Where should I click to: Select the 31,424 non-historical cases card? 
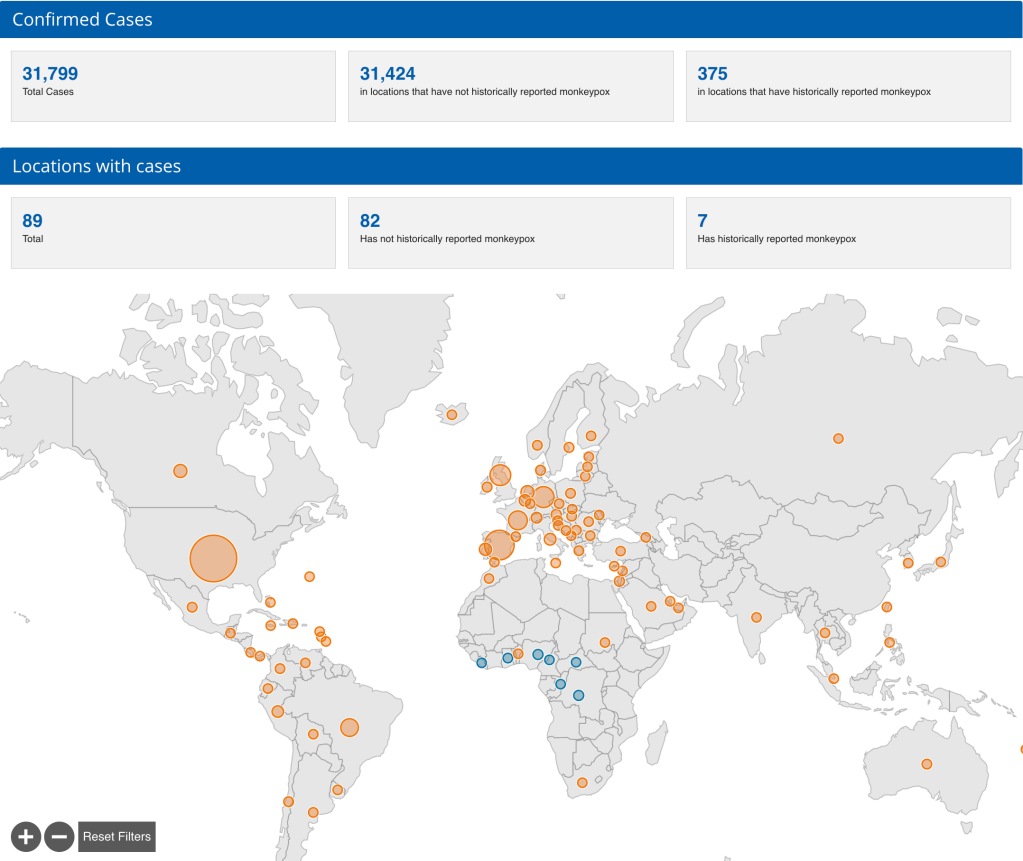[510, 86]
